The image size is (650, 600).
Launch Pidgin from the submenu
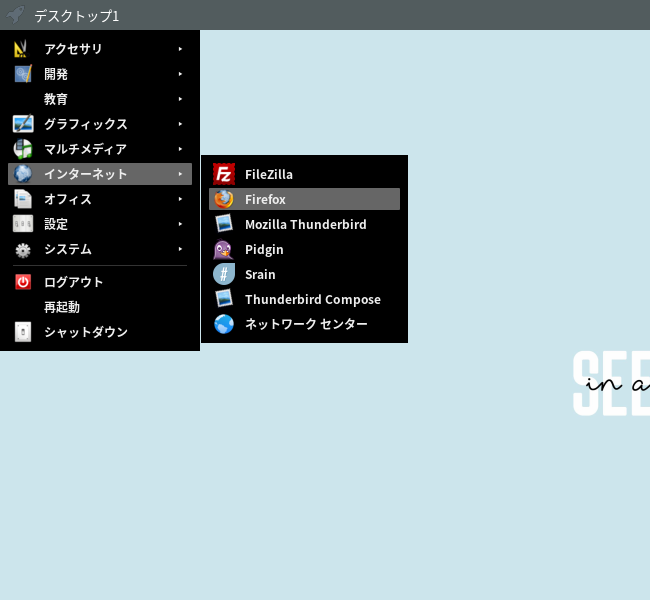coord(304,249)
